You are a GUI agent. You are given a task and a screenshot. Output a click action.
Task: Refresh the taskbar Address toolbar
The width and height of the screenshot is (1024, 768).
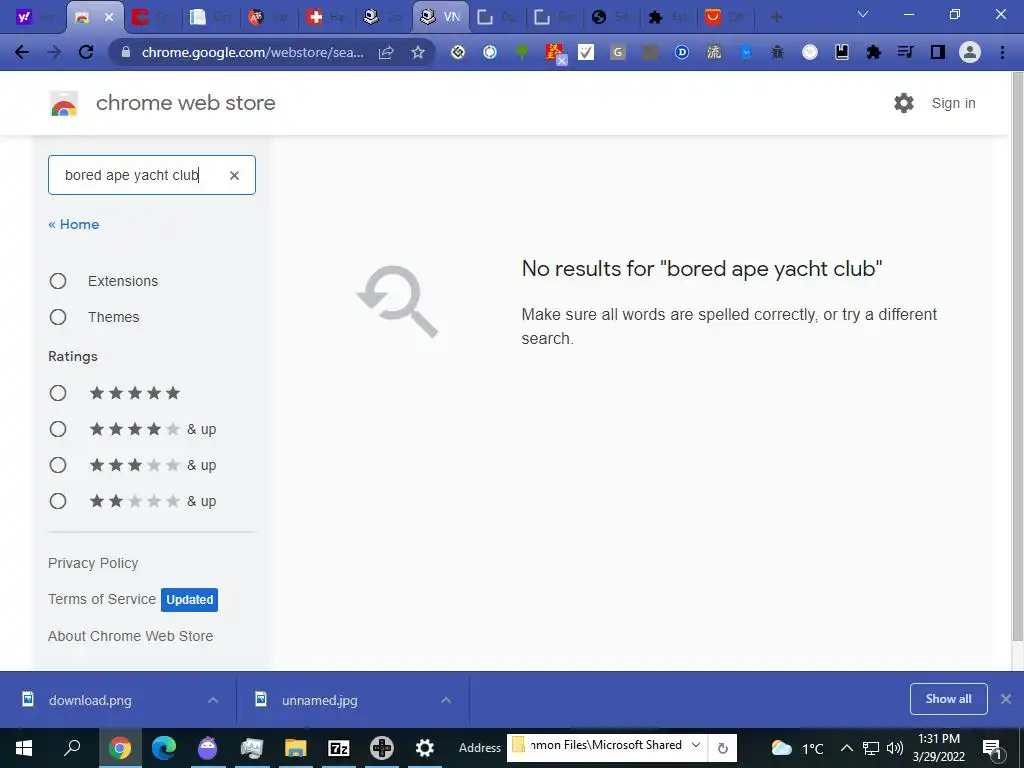point(722,748)
